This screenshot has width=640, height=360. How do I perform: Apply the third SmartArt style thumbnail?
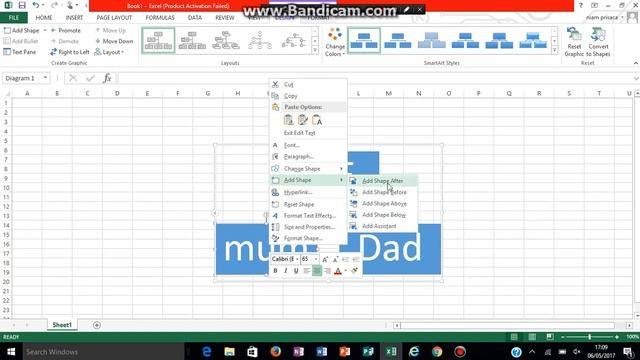coord(431,41)
